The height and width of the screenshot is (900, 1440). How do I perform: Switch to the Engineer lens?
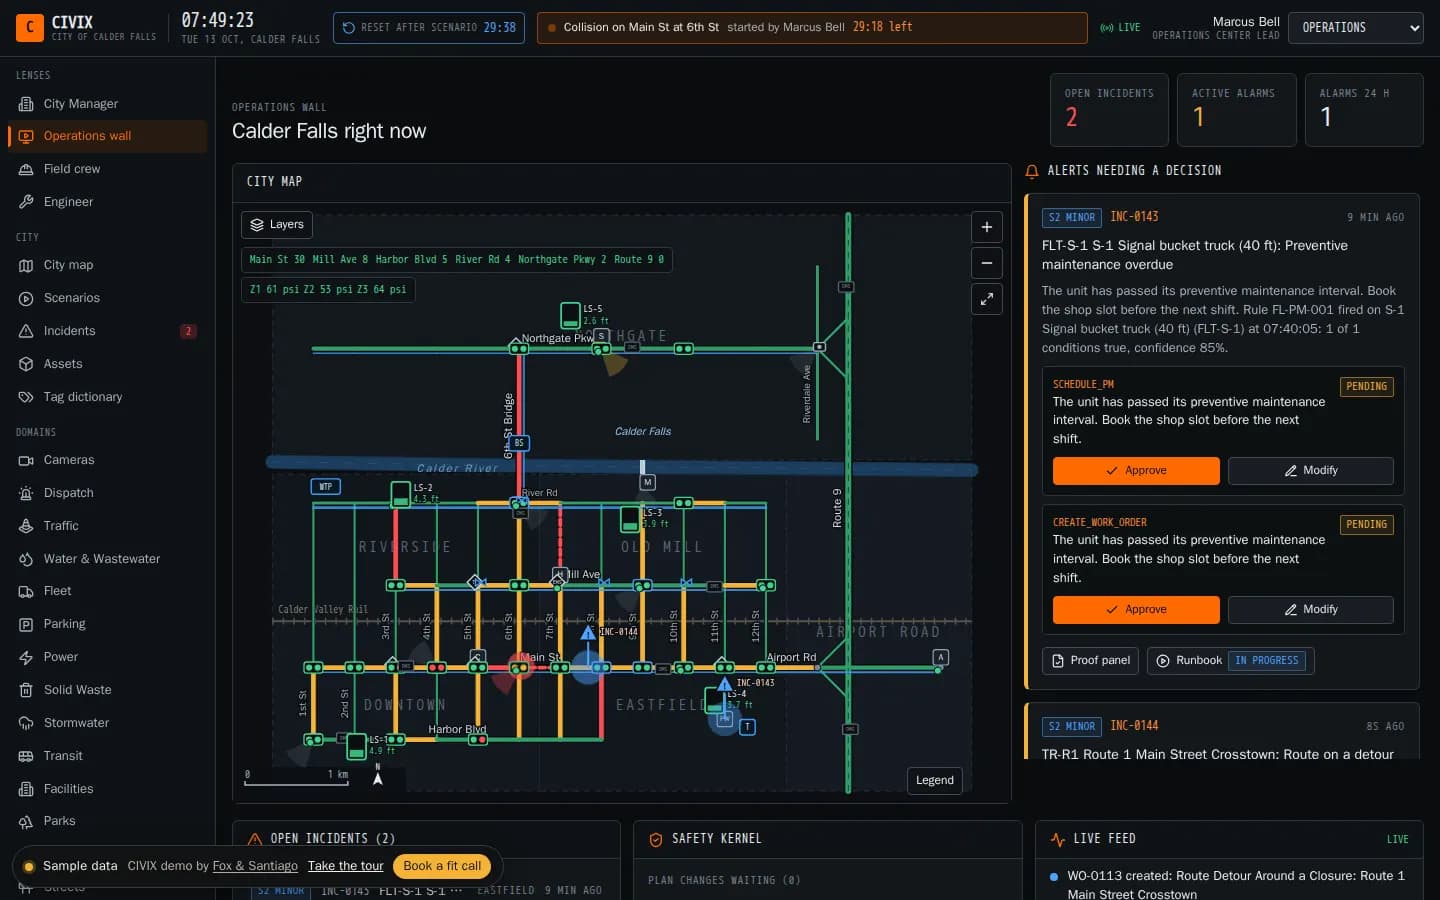coord(108,202)
